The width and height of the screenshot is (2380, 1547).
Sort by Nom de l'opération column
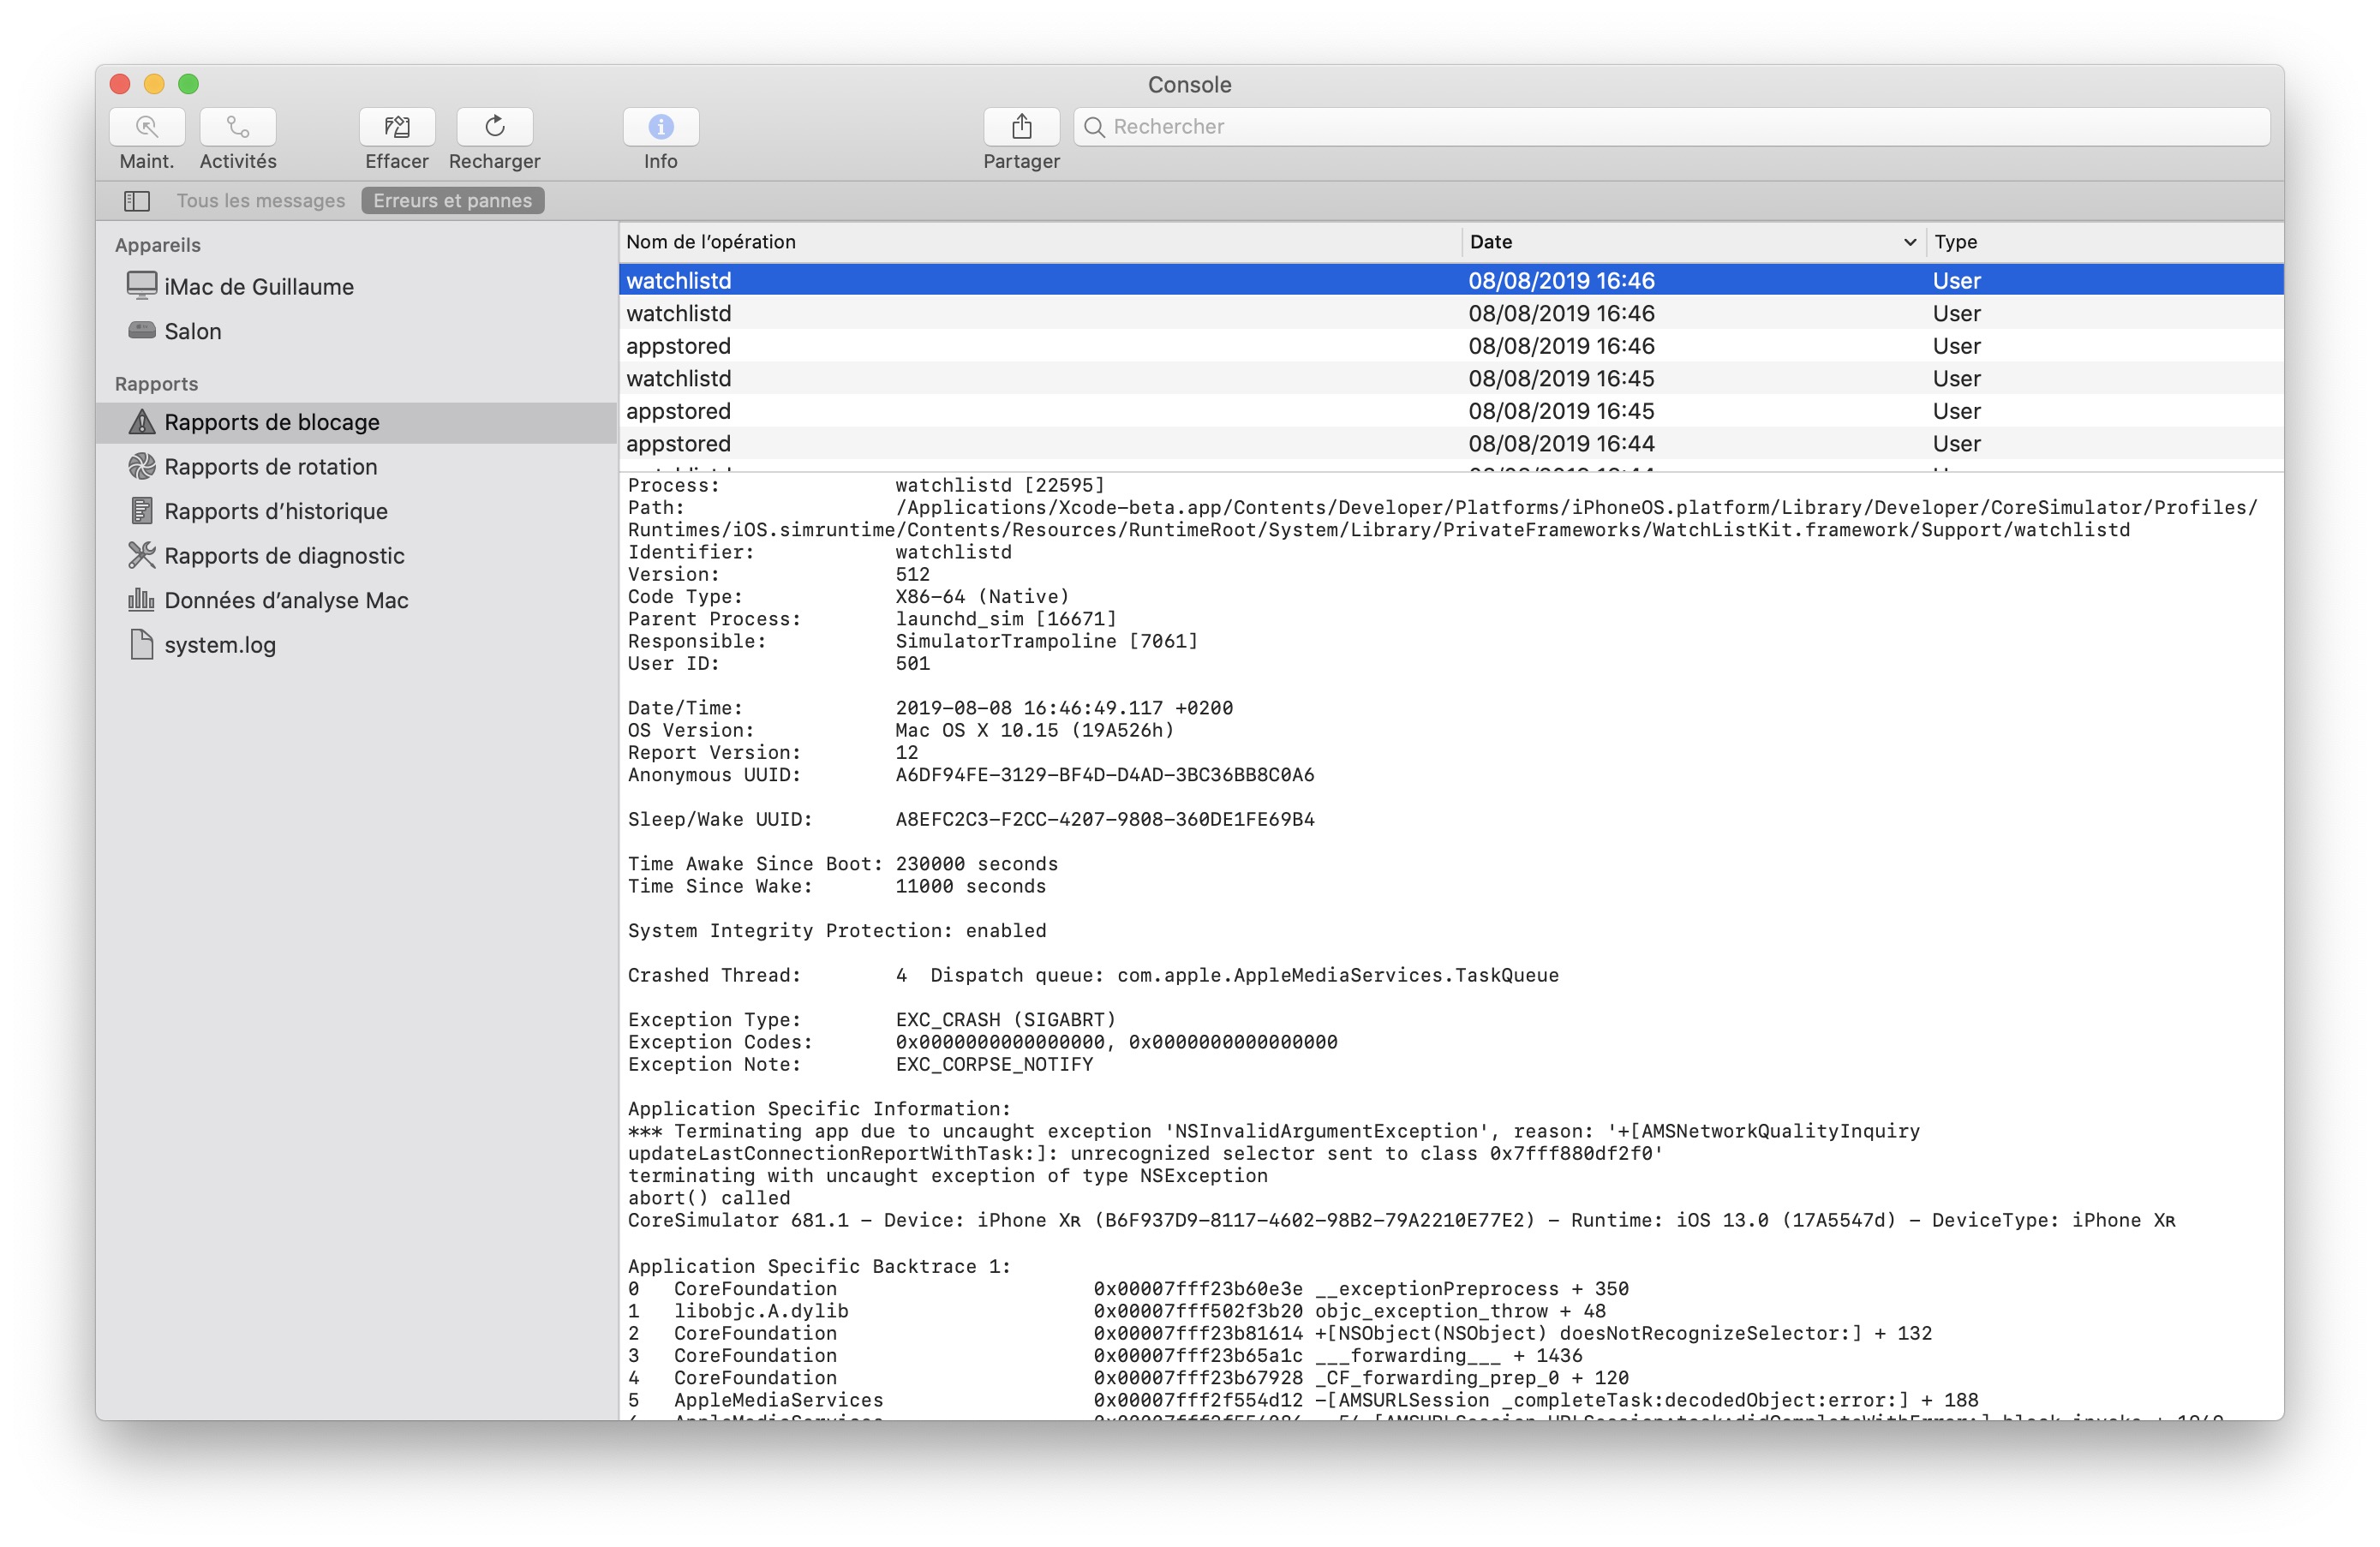[1040, 242]
